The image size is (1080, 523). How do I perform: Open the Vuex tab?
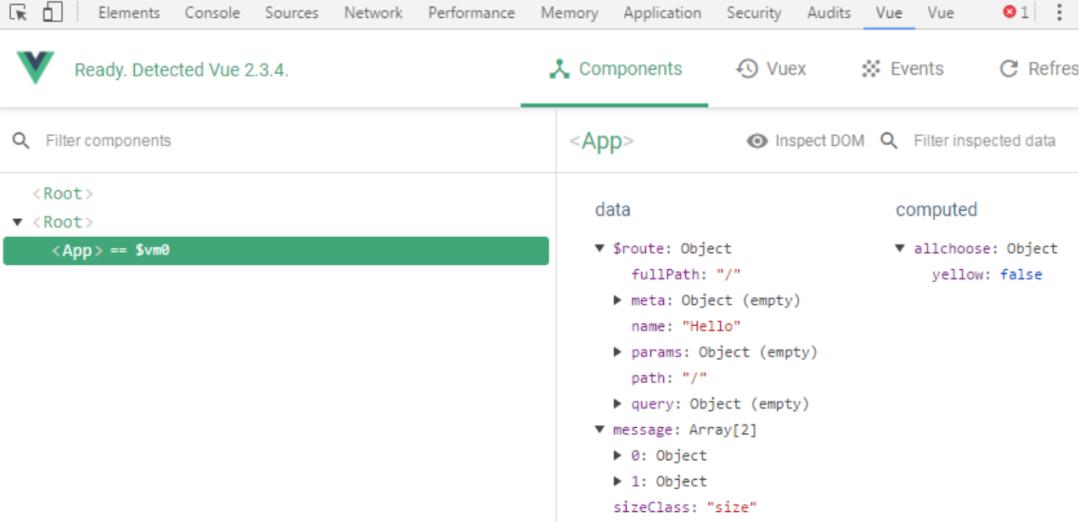[771, 69]
